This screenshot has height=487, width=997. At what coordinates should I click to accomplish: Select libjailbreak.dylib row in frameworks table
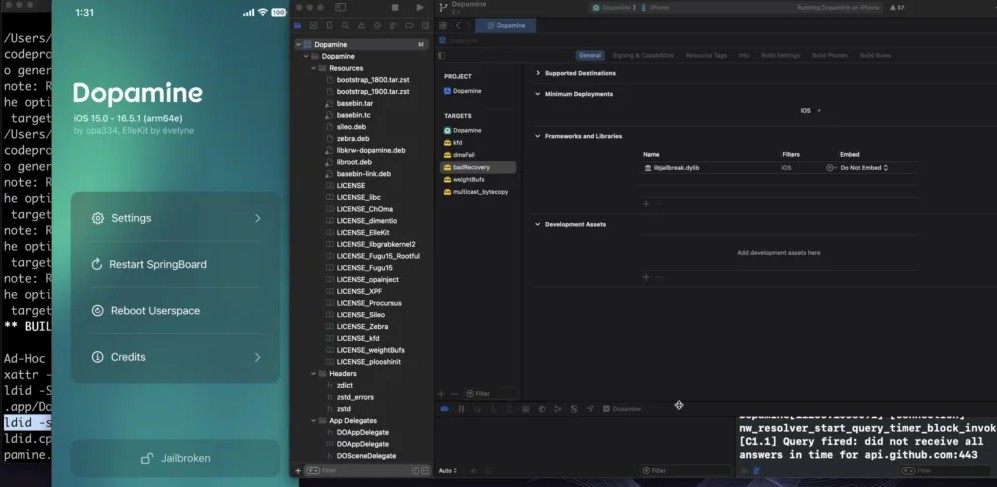click(x=780, y=168)
